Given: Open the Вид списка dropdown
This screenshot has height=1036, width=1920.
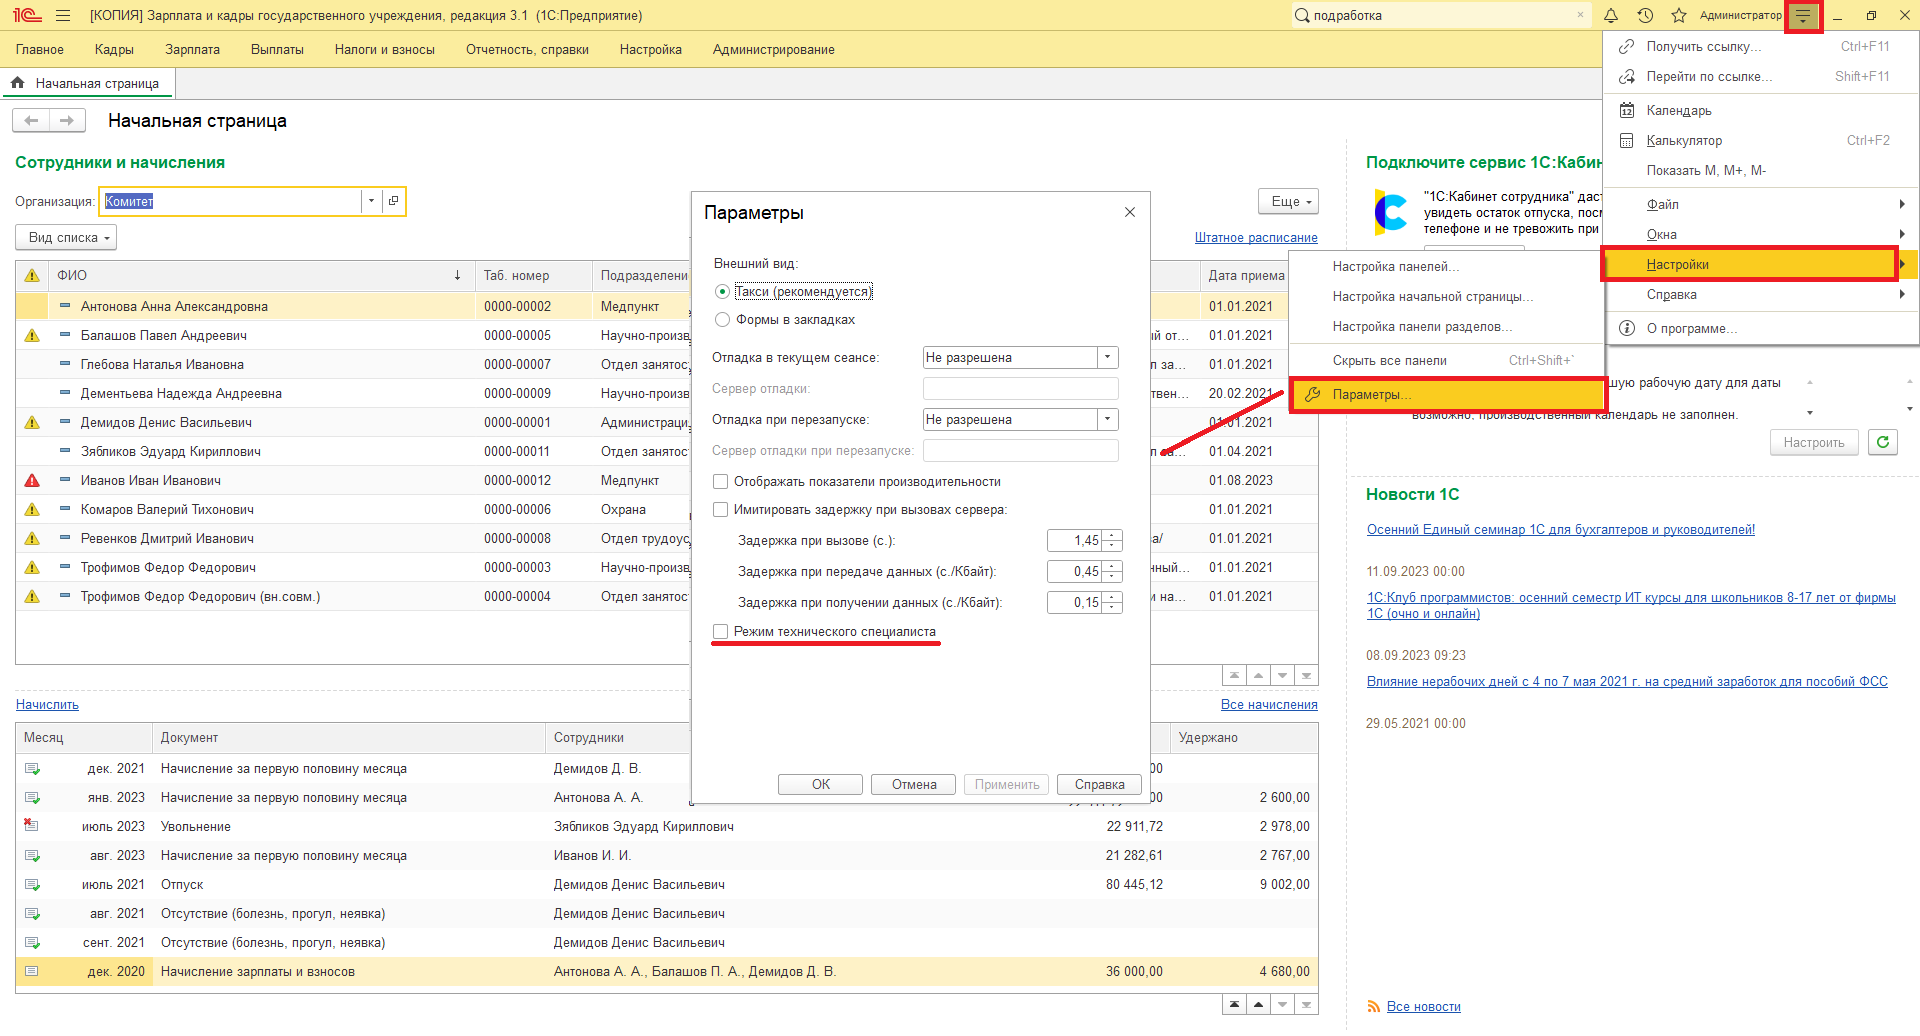Looking at the screenshot, I should point(66,238).
